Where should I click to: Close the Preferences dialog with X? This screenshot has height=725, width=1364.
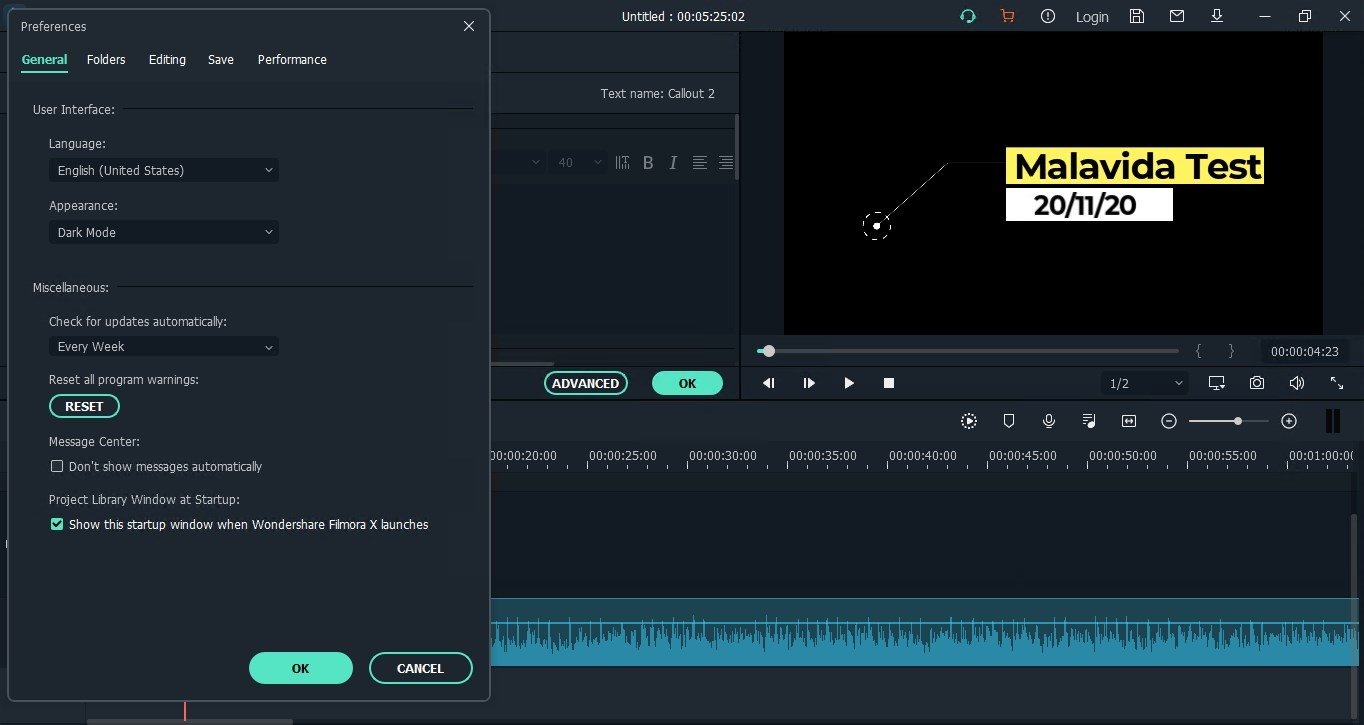pyautogui.click(x=469, y=26)
